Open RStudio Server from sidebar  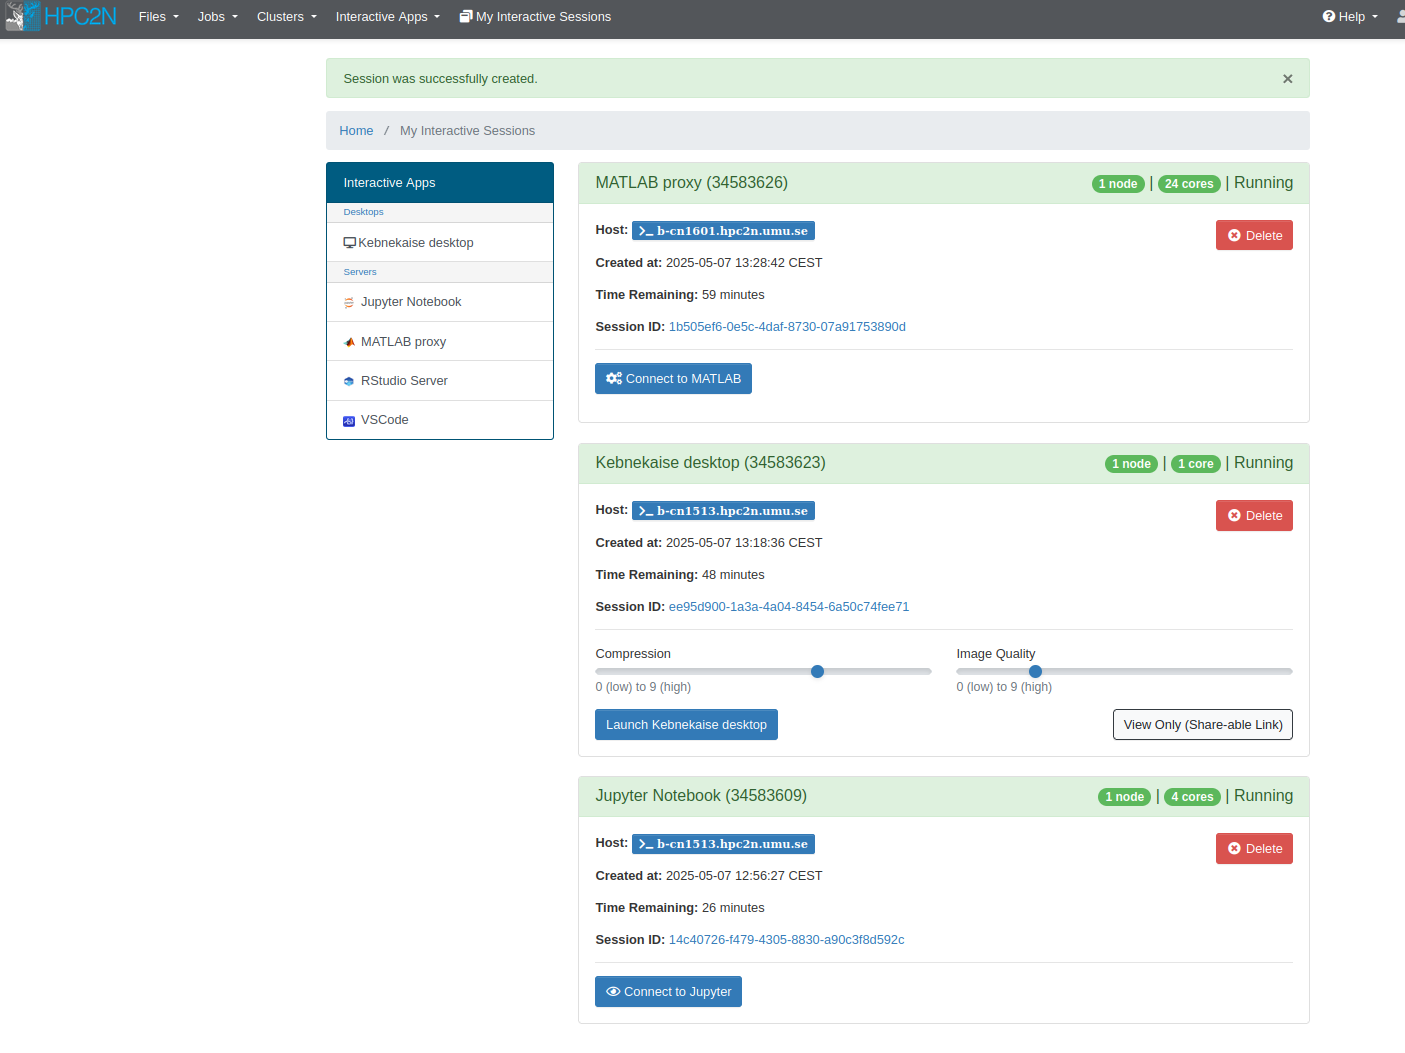pyautogui.click(x=440, y=381)
